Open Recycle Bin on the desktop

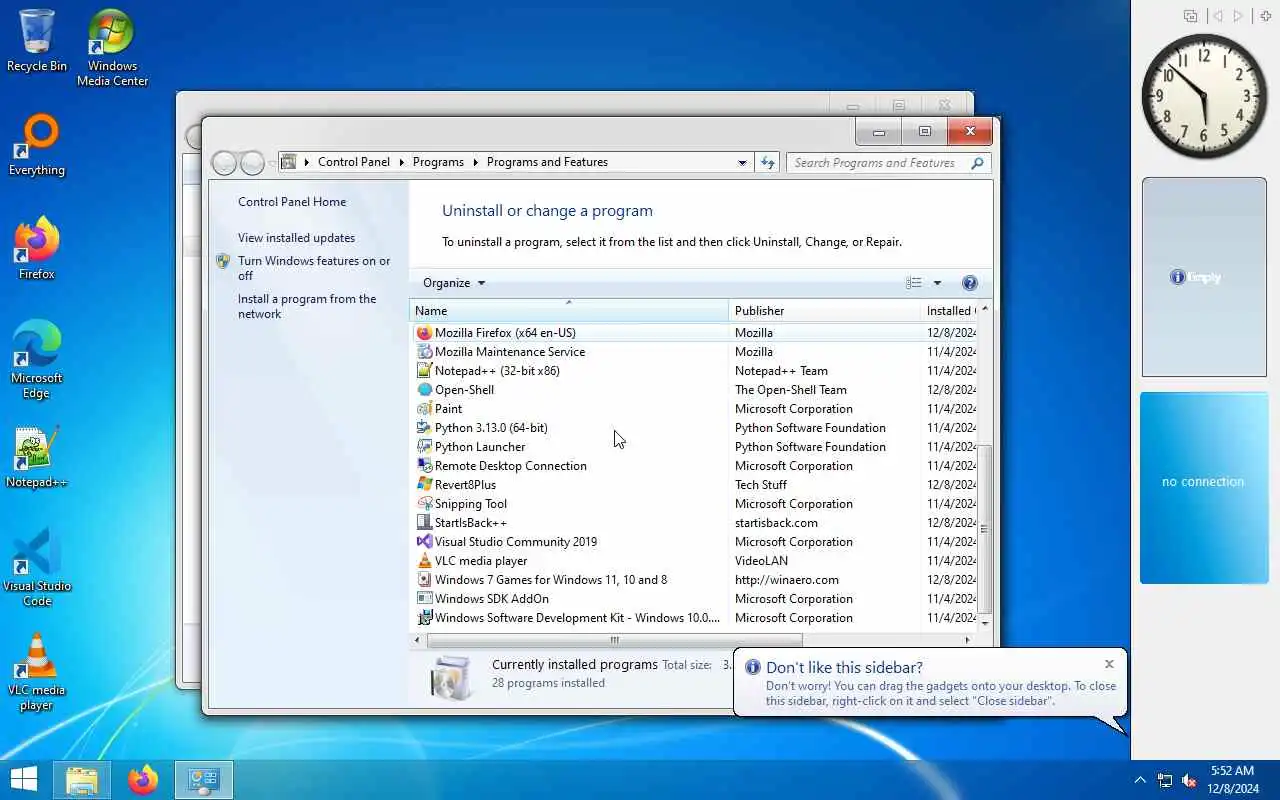37,41
